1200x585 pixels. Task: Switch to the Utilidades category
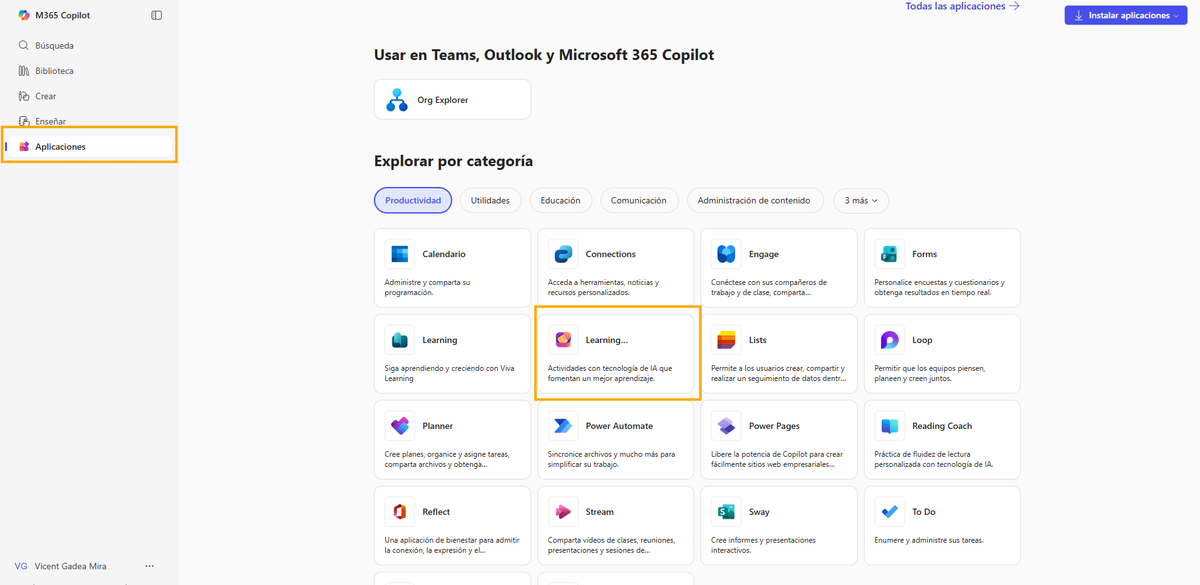[490, 200]
